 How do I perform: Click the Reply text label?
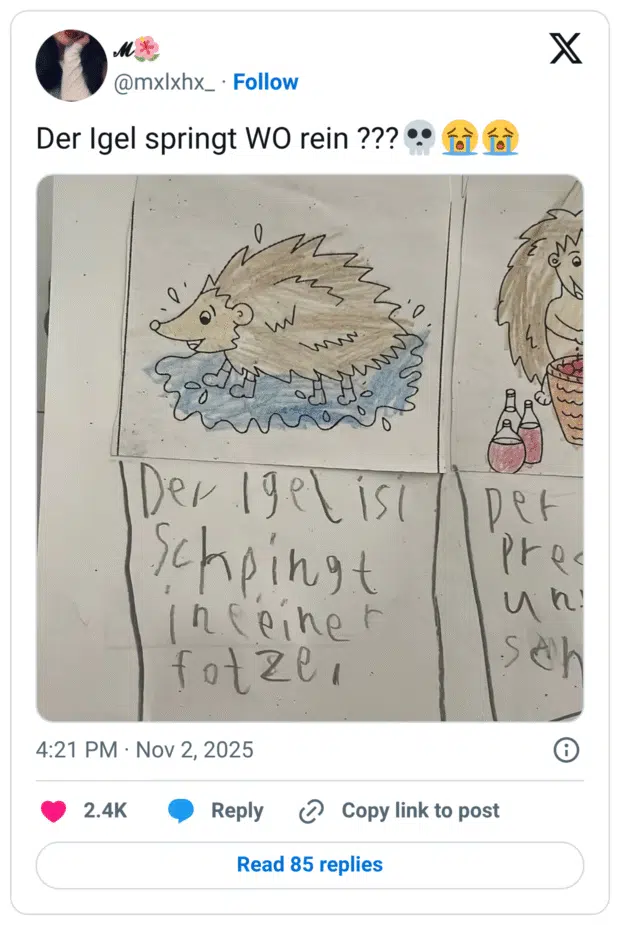[237, 811]
